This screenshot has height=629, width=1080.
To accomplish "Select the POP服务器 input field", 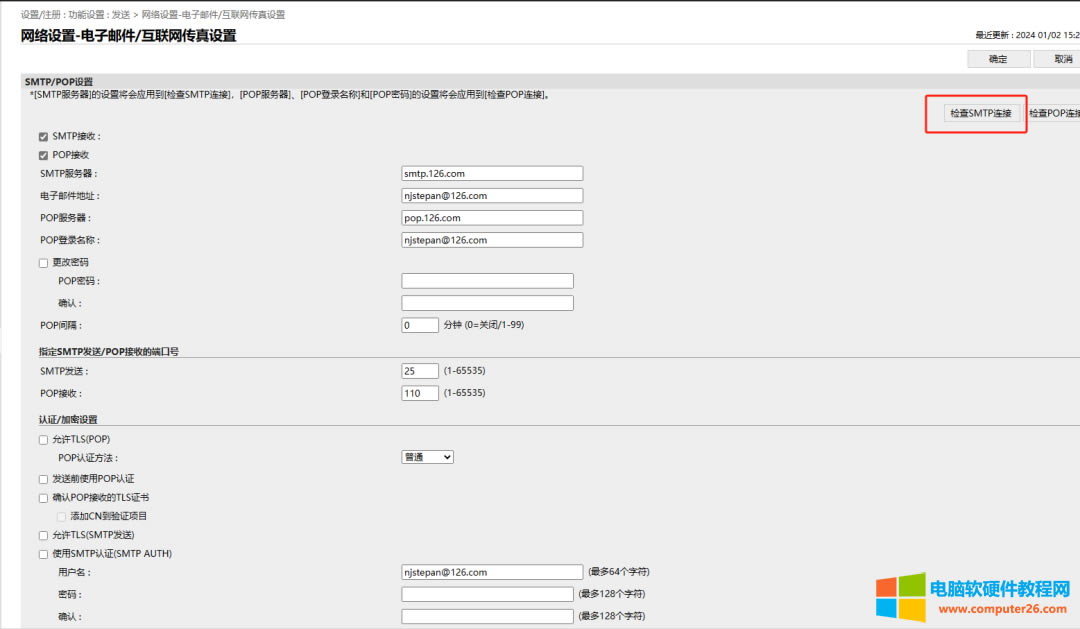I will click(x=492, y=218).
